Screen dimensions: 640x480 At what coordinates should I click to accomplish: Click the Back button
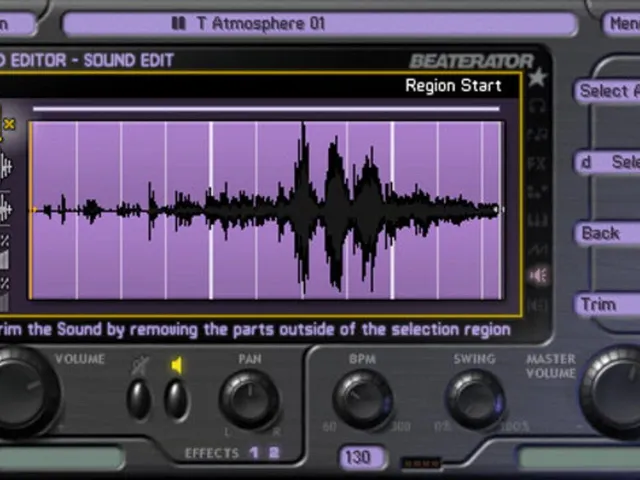coord(608,233)
